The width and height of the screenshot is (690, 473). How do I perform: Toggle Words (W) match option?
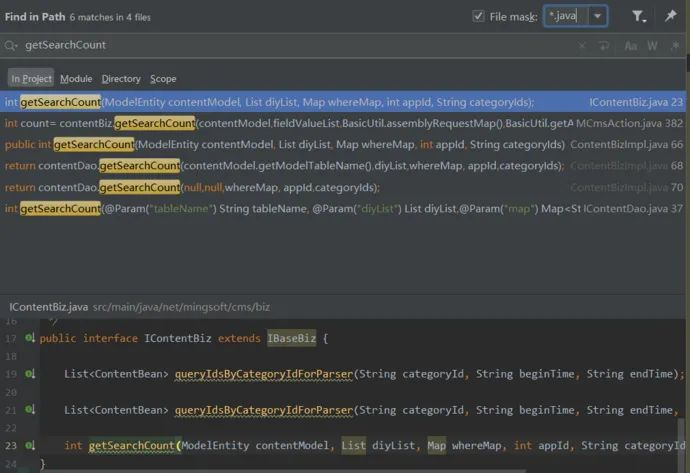(x=652, y=46)
